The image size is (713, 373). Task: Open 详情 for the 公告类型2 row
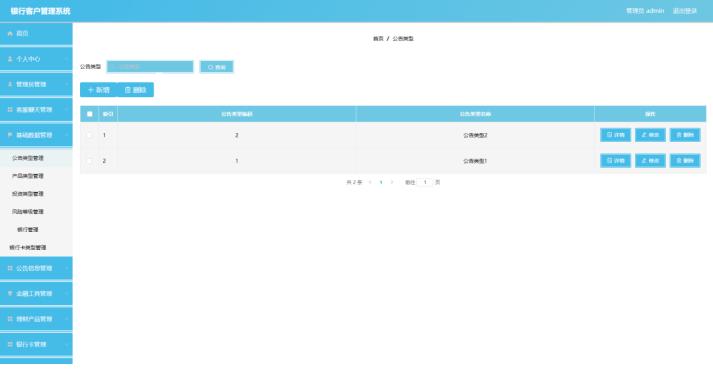tap(616, 135)
